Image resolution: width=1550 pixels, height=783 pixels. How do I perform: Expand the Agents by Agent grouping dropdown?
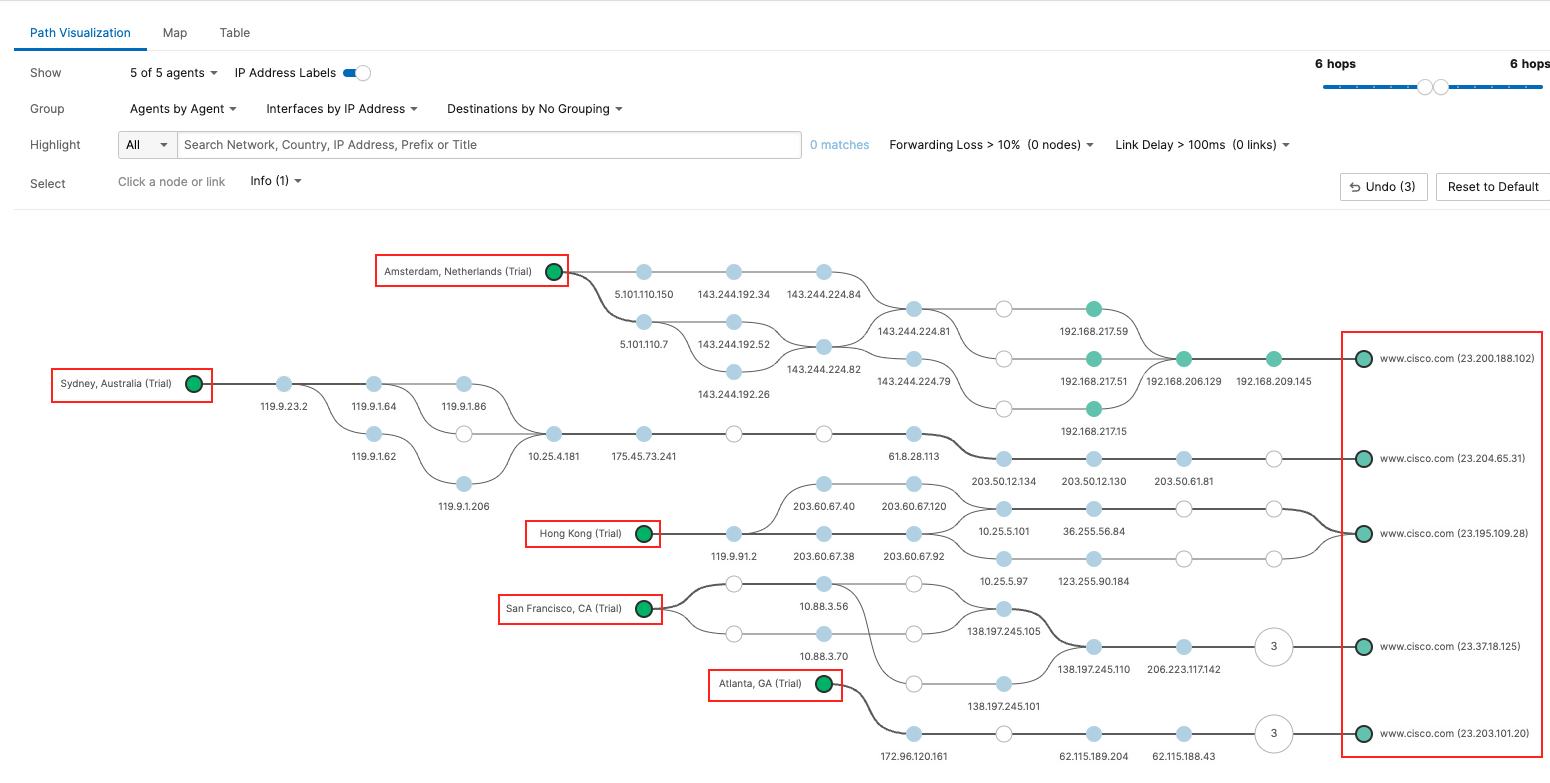coord(183,109)
